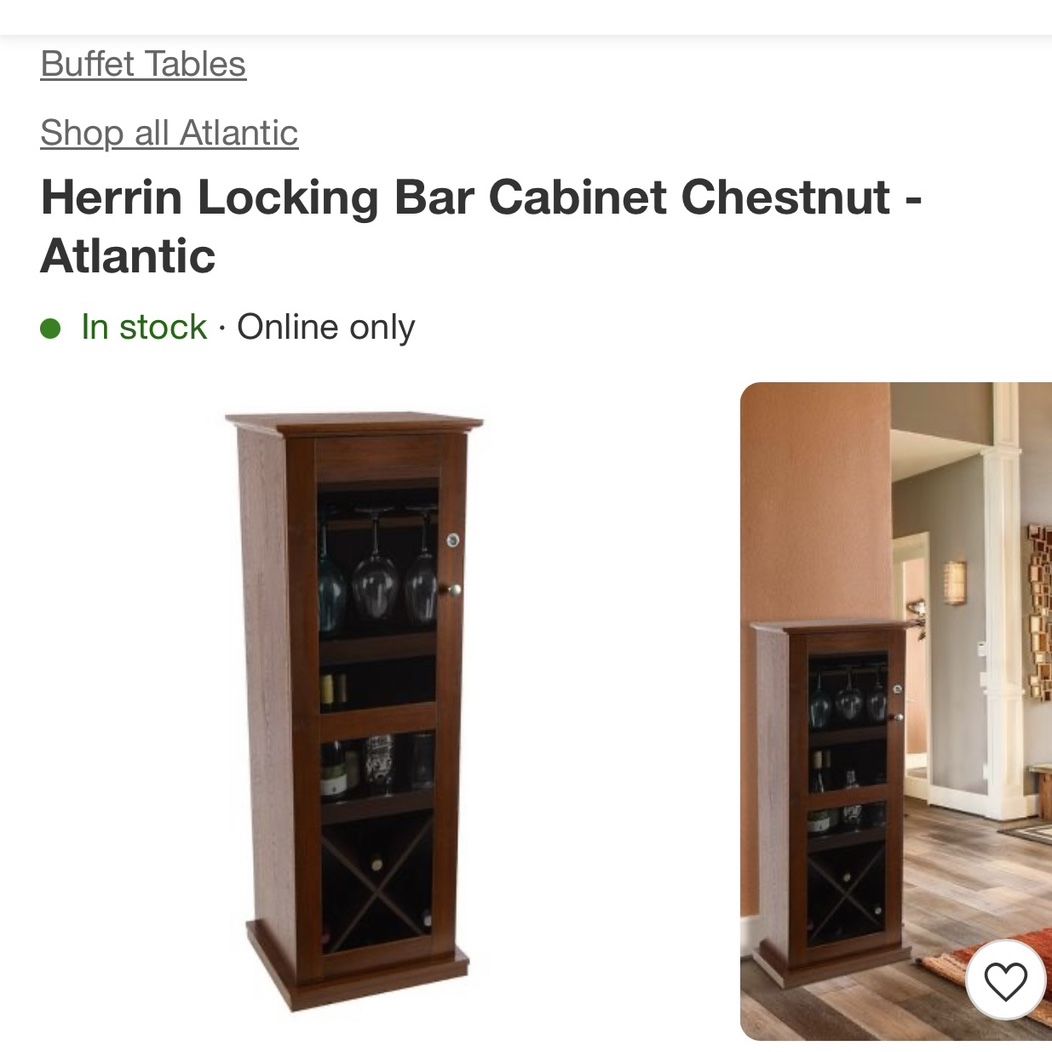This screenshot has height=1052, width=1052.
Task: Click the round door knob in main image
Action: tap(453, 590)
